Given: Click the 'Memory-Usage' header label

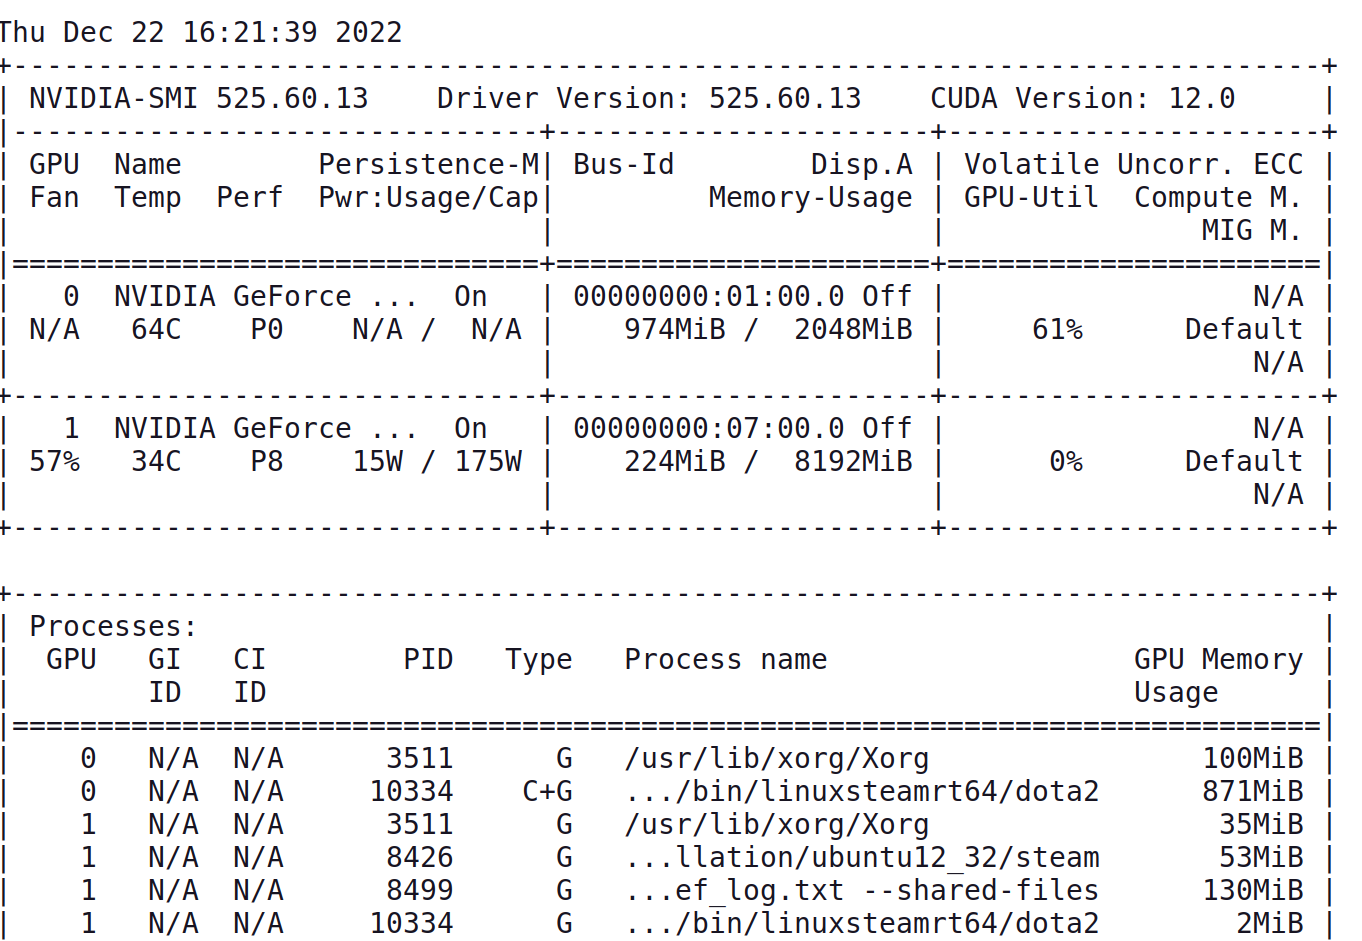Looking at the screenshot, I should (811, 198).
